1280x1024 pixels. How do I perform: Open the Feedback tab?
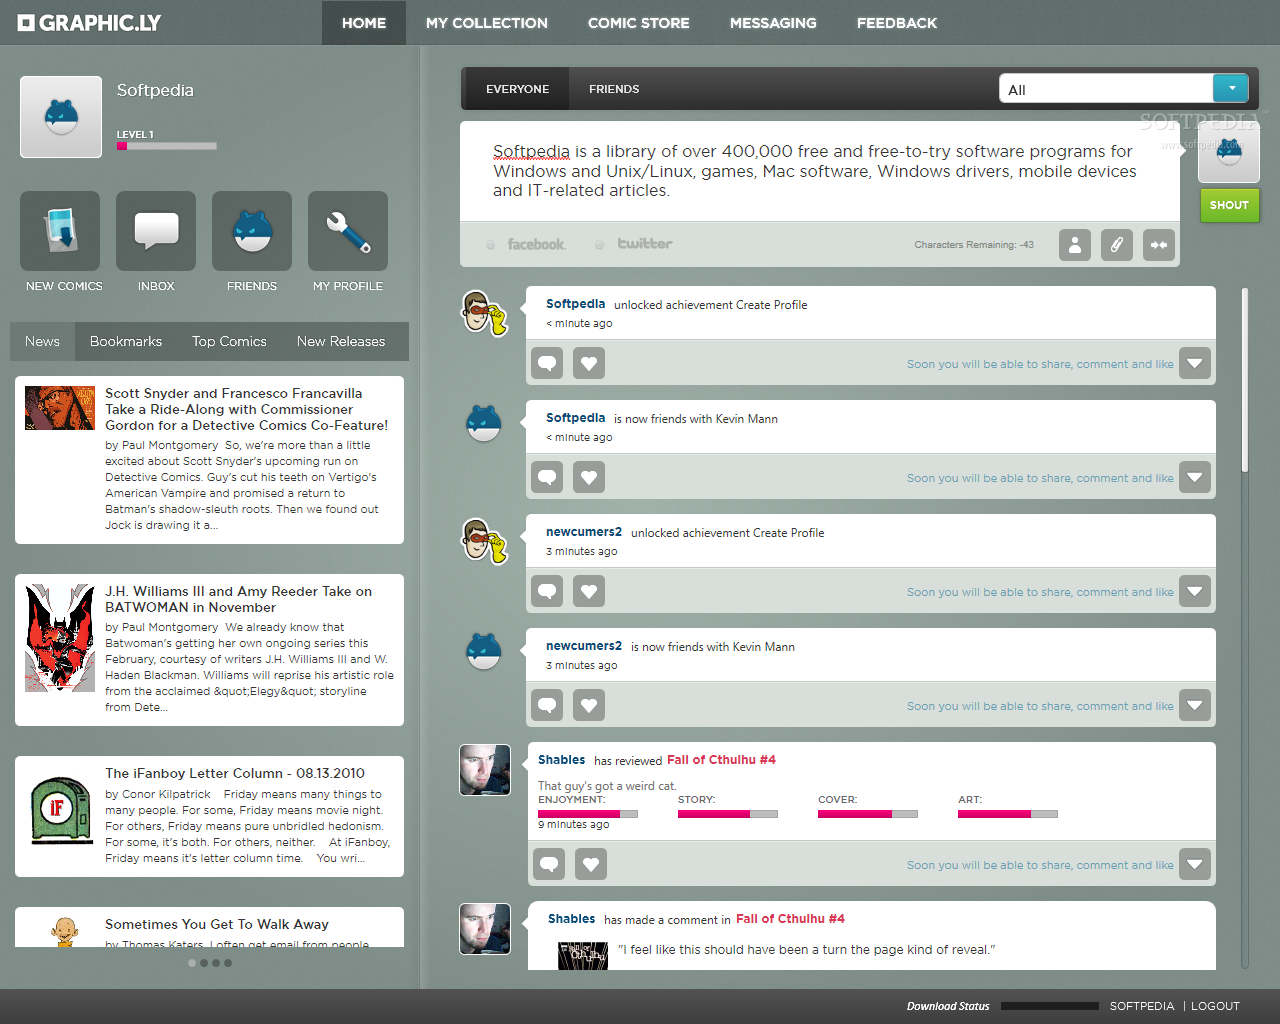coord(897,23)
